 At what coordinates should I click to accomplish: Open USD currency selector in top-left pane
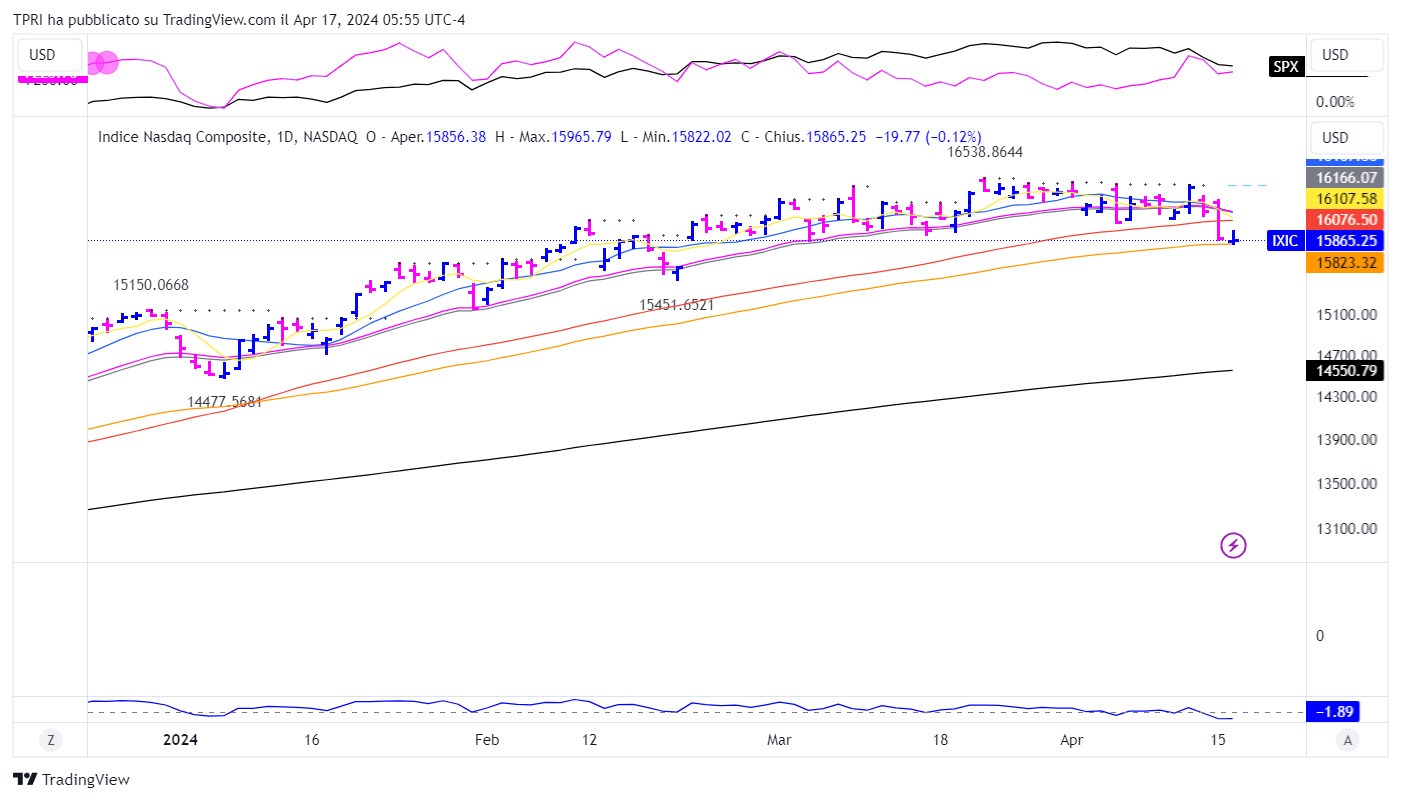[42, 55]
